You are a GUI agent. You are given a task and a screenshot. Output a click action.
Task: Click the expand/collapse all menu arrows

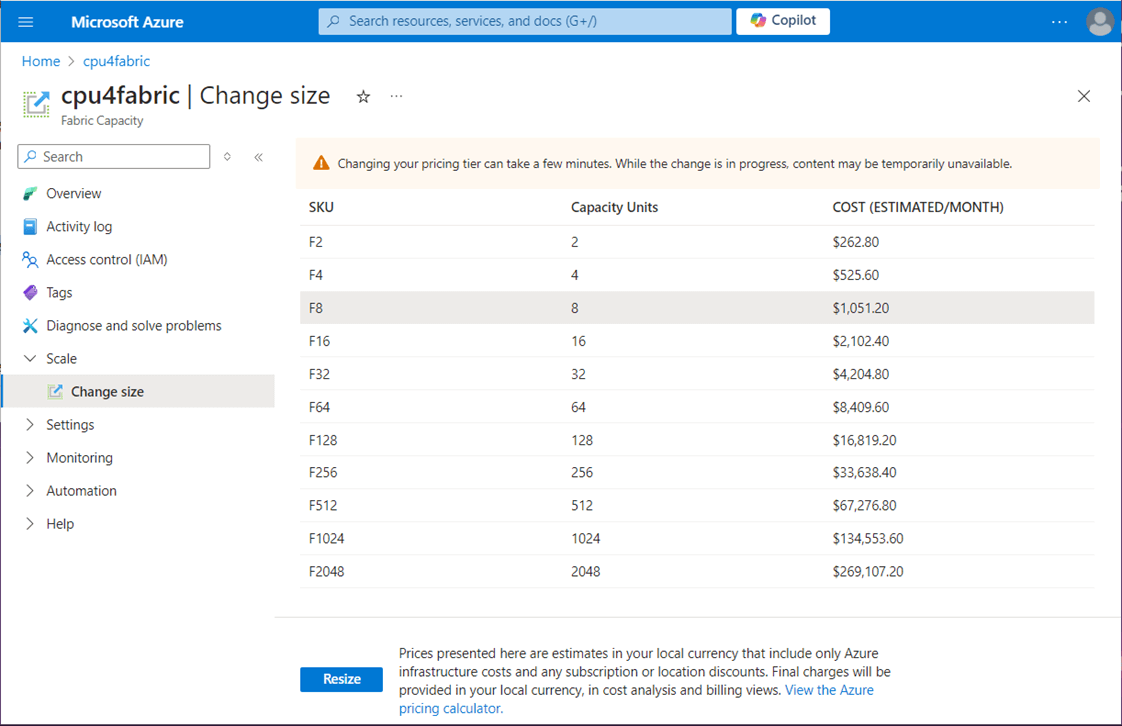228,157
